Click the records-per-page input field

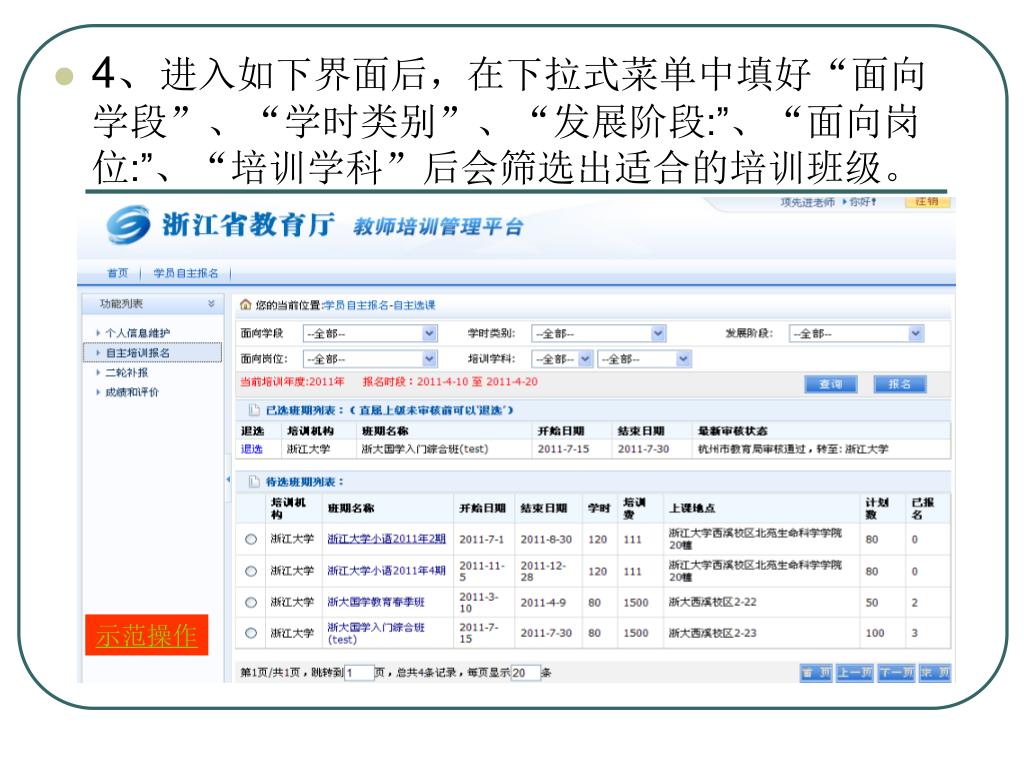pyautogui.click(x=526, y=673)
